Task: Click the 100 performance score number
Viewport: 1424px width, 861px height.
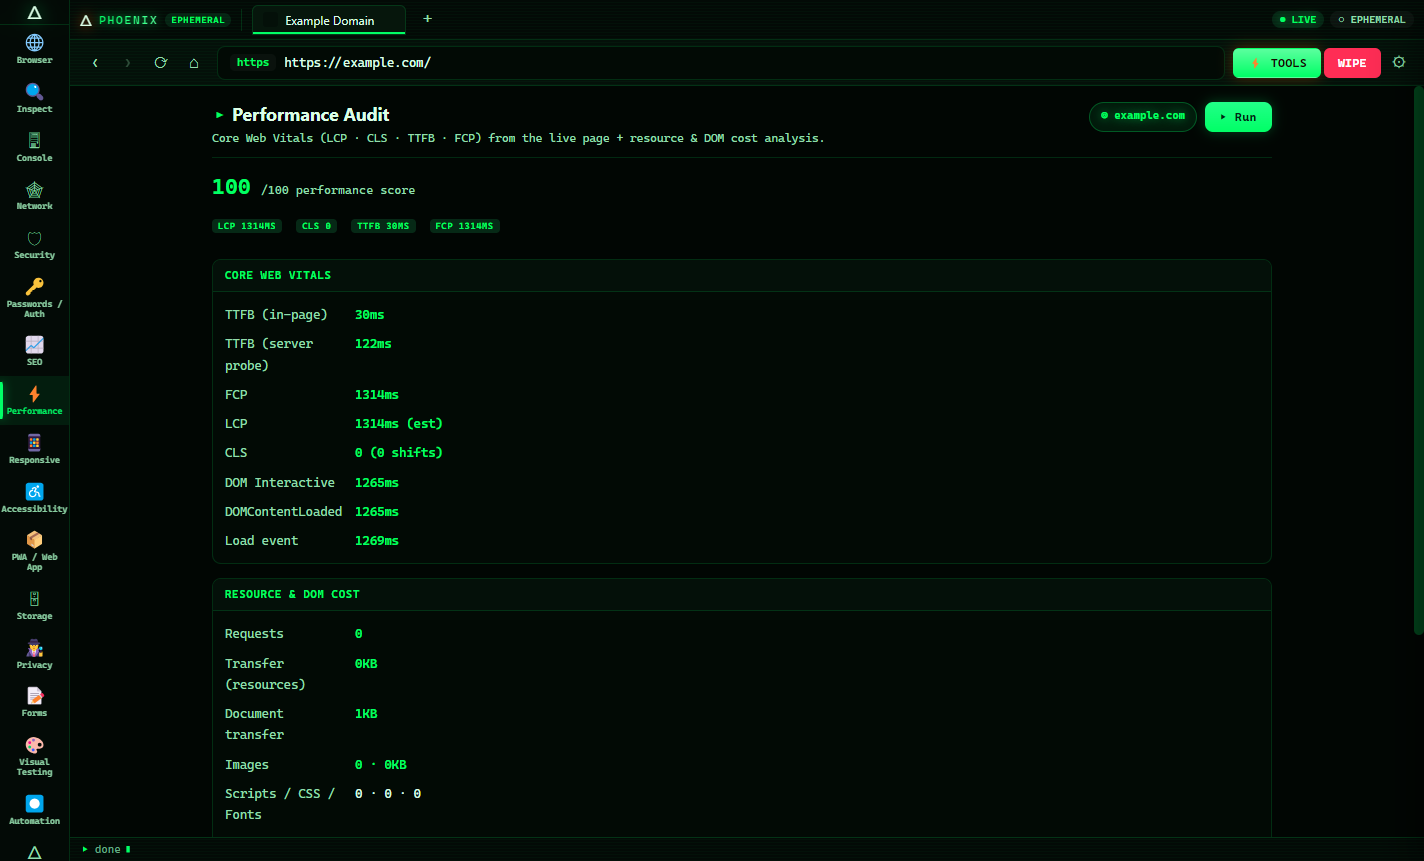Action: pyautogui.click(x=231, y=187)
